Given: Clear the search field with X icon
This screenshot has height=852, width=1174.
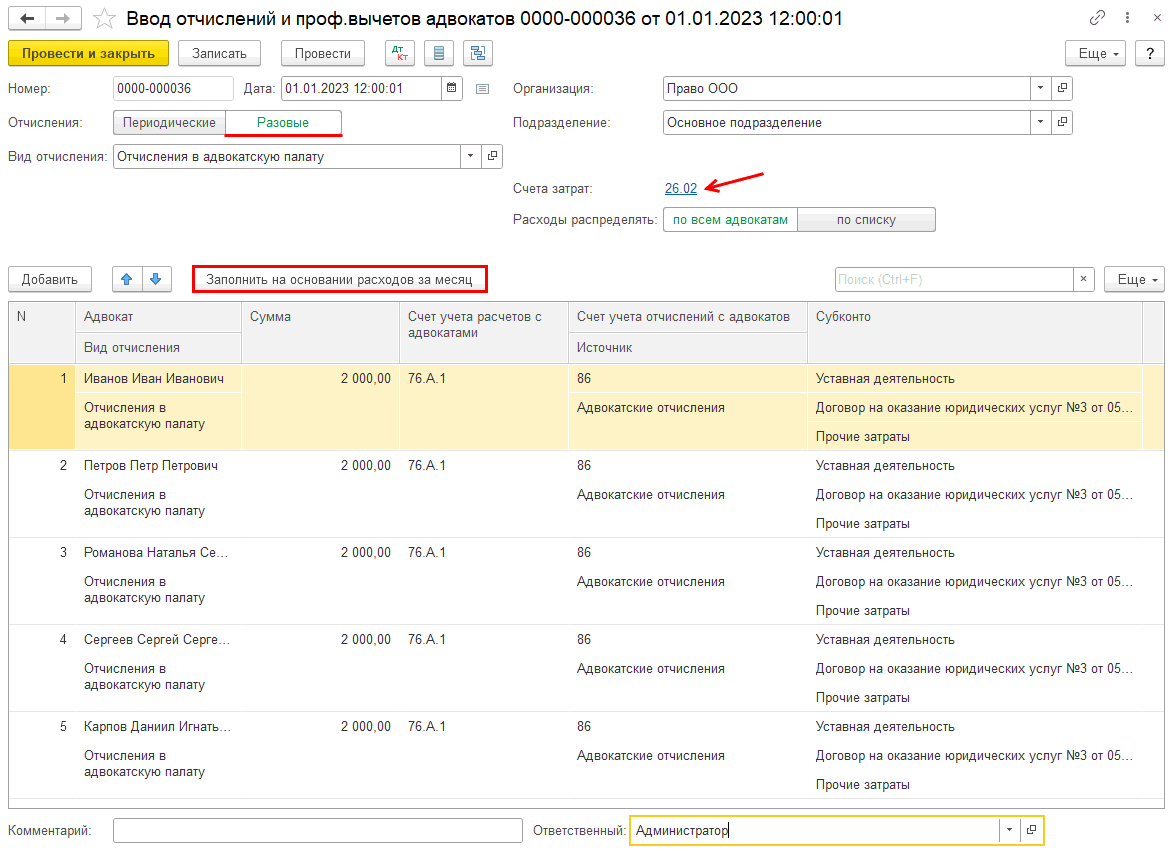Looking at the screenshot, I should (x=1083, y=279).
